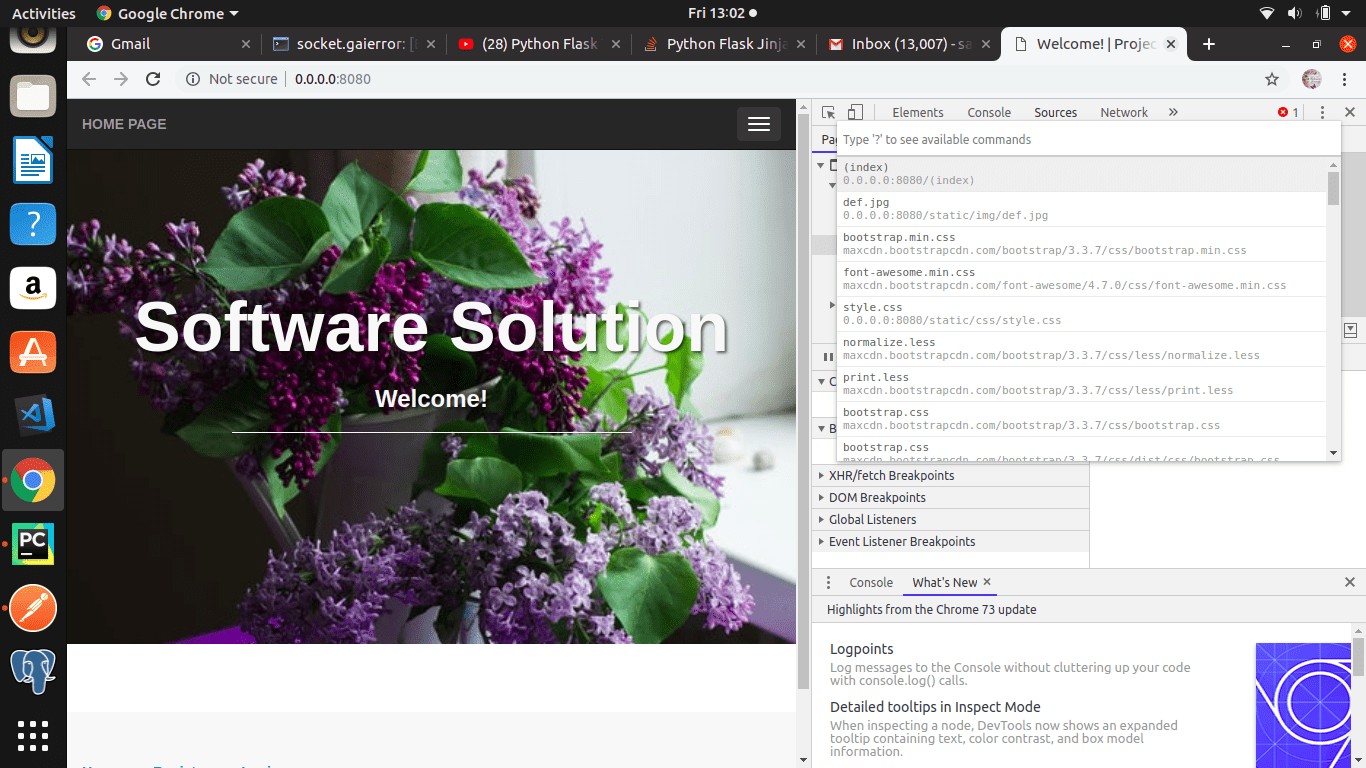The width and height of the screenshot is (1366, 768).
Task: Open the DevTools customize menu
Action: pyautogui.click(x=1322, y=112)
